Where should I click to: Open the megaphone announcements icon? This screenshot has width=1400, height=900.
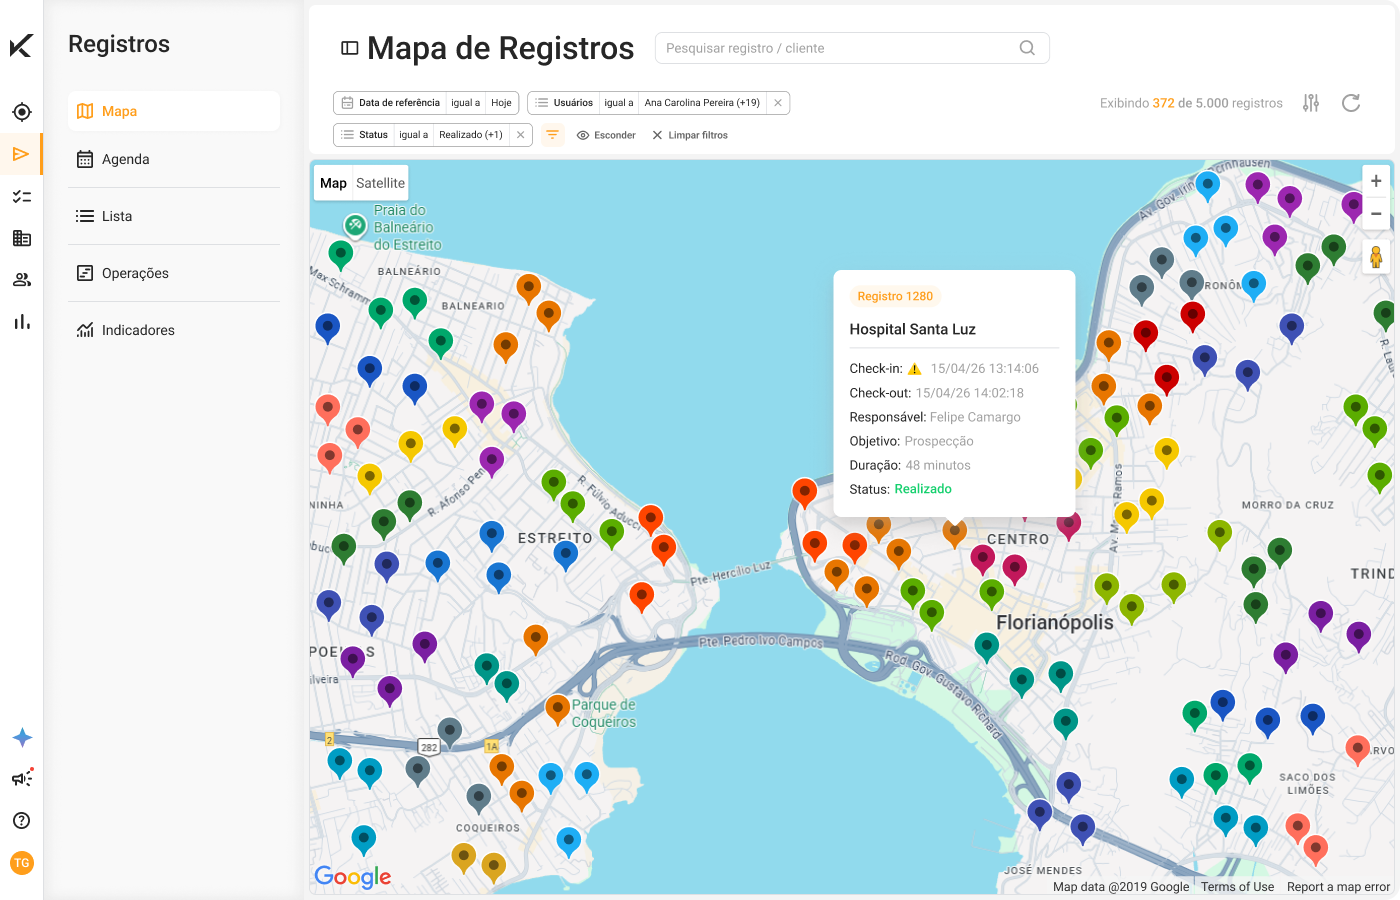point(22,778)
